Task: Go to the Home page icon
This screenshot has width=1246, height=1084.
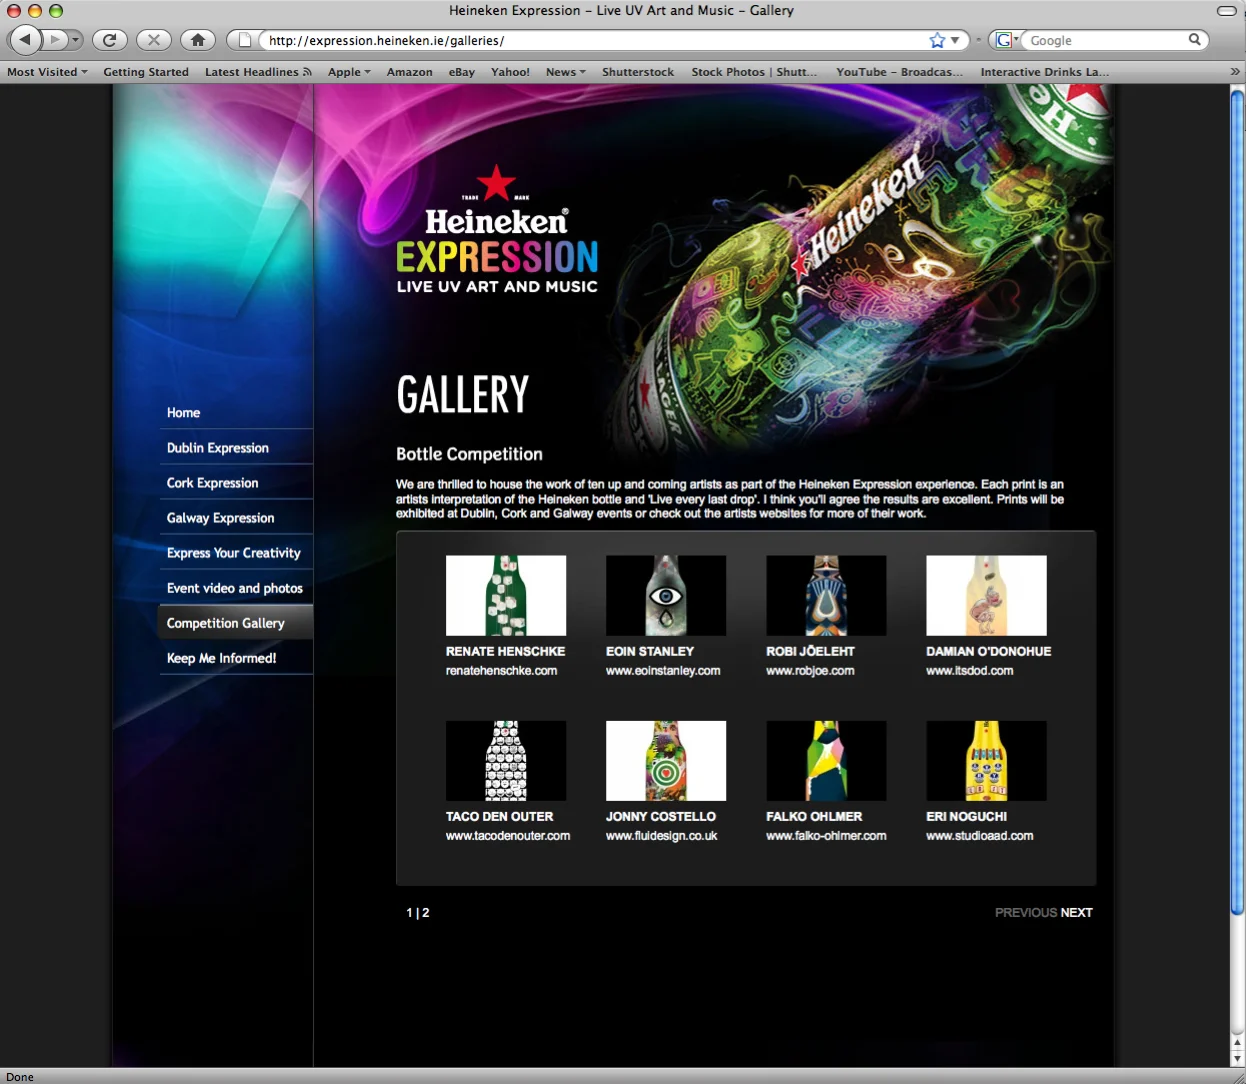Action: pyautogui.click(x=198, y=40)
